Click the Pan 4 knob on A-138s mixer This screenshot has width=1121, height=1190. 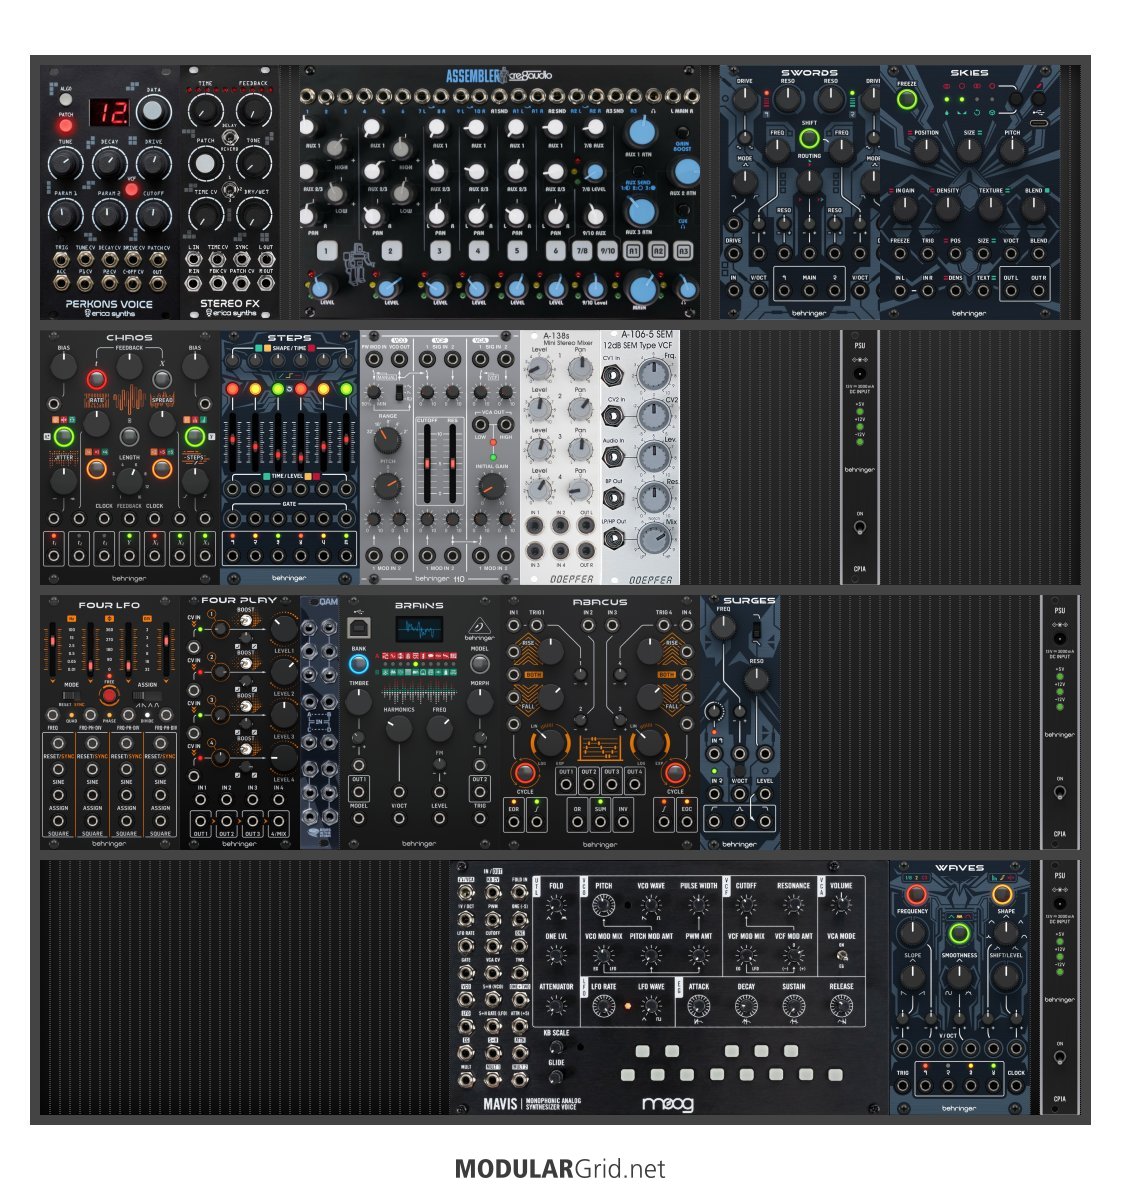[581, 490]
